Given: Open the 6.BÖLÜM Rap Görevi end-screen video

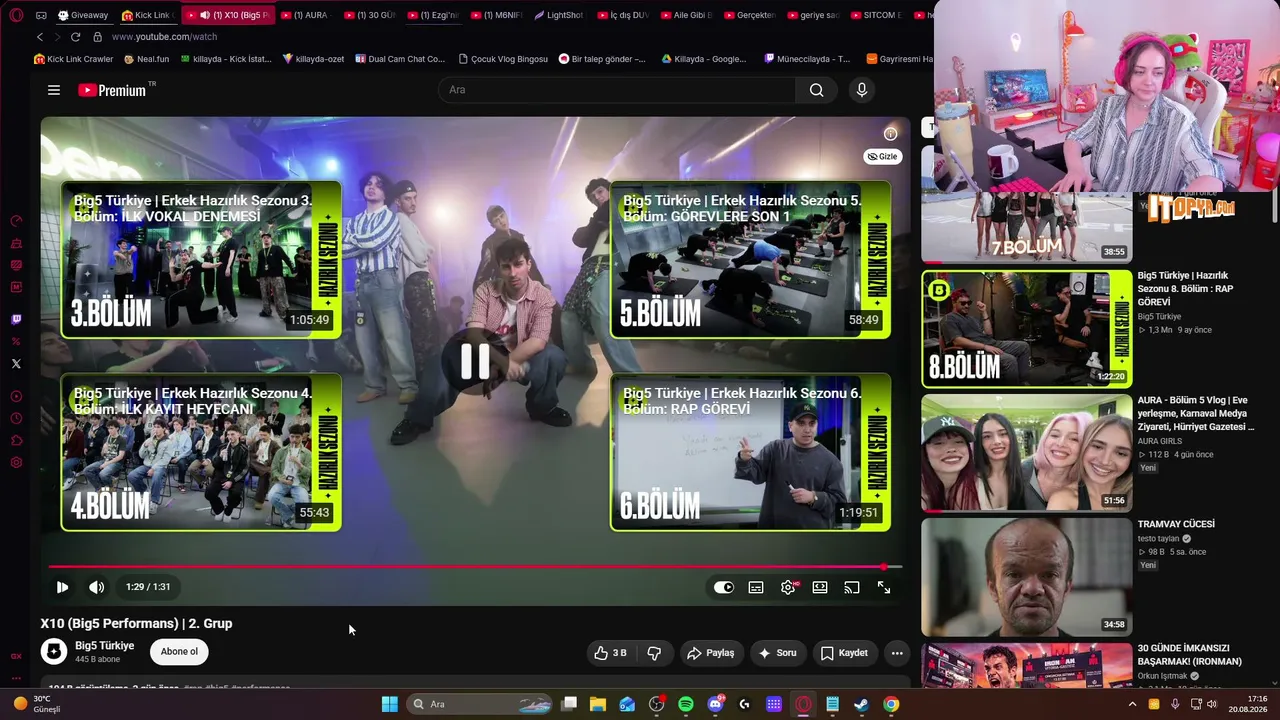Looking at the screenshot, I should pos(750,452).
